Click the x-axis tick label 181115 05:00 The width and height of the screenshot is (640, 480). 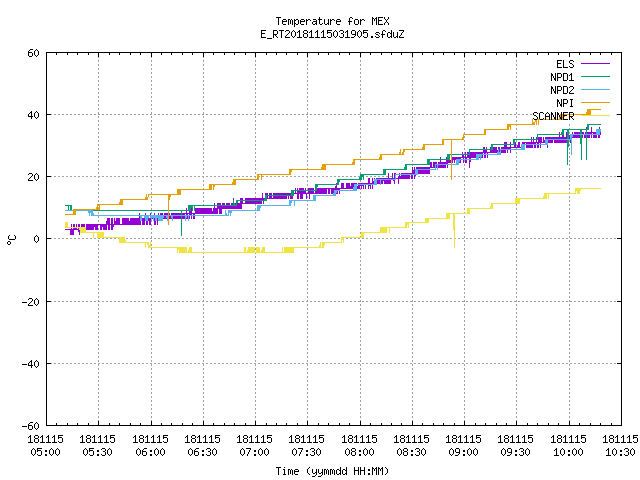45,446
